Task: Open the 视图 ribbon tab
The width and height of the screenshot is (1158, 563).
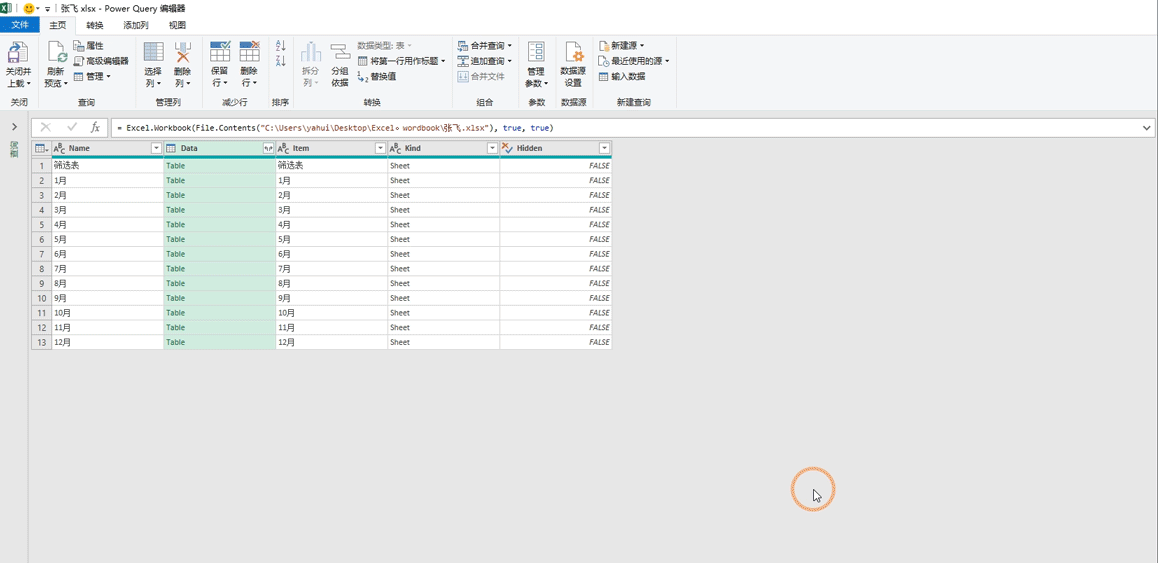Action: click(177, 25)
